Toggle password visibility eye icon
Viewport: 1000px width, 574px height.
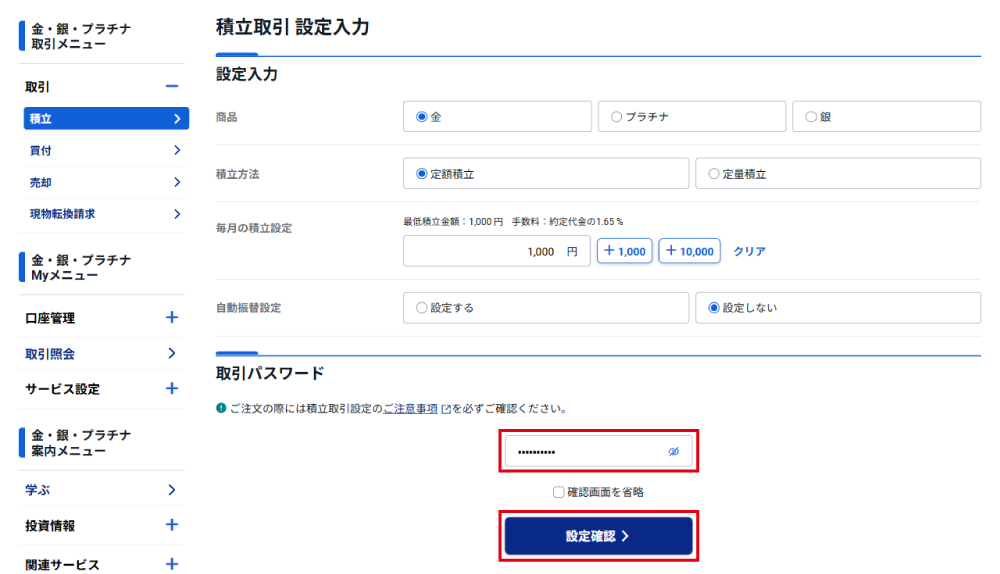(x=674, y=452)
